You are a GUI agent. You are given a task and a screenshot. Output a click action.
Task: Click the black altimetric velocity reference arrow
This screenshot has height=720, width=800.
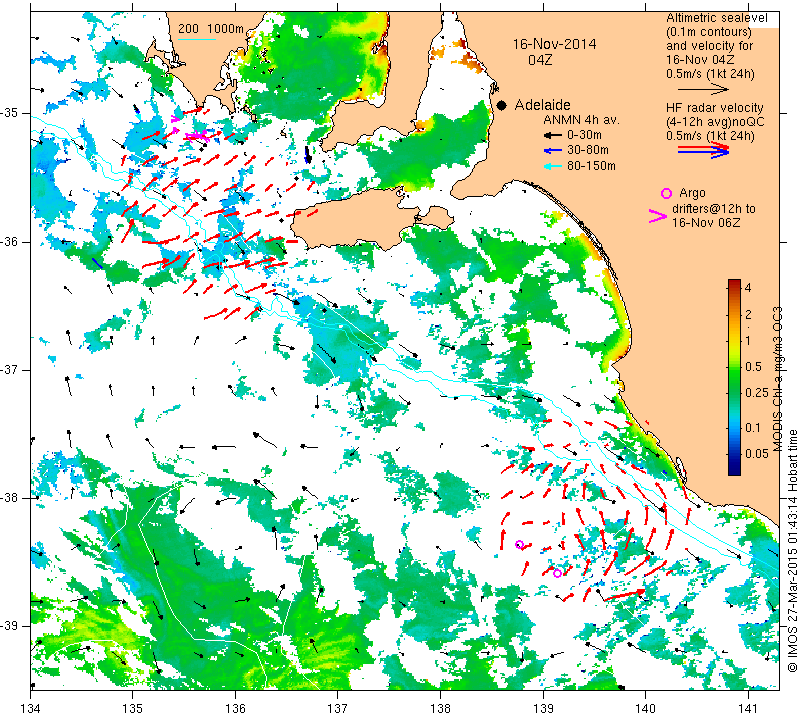(704, 89)
